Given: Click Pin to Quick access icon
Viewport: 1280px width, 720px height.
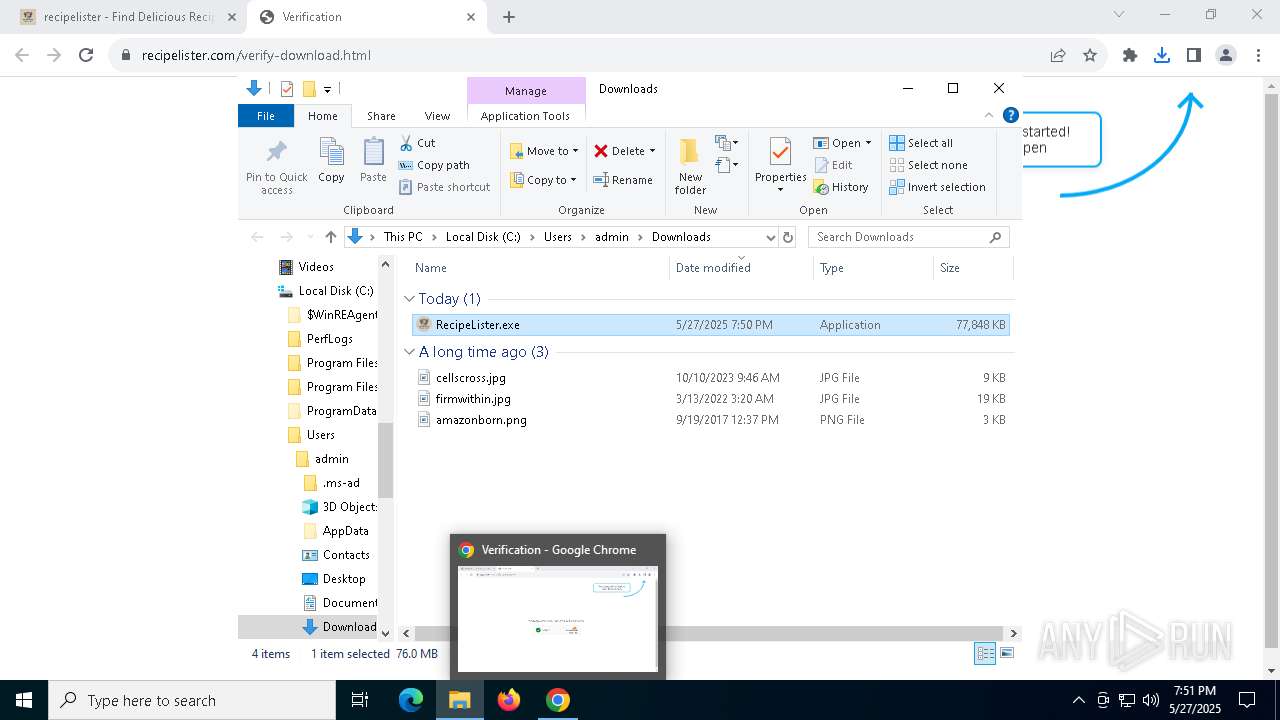Looking at the screenshot, I should click(x=277, y=166).
